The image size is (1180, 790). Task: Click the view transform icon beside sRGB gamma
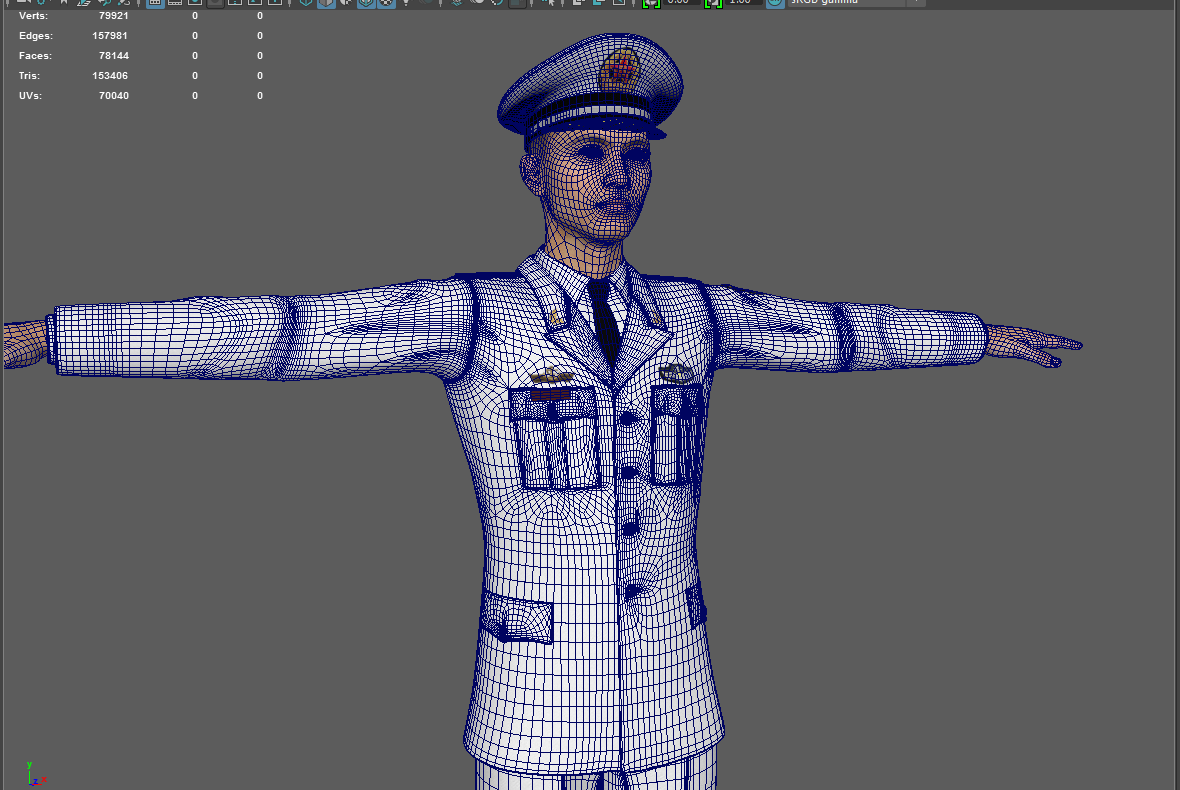tap(775, 3)
